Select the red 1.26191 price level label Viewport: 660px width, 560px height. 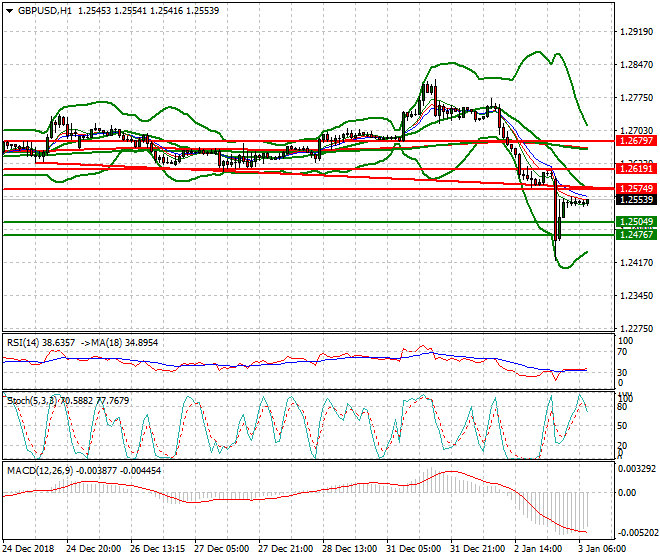point(636,169)
